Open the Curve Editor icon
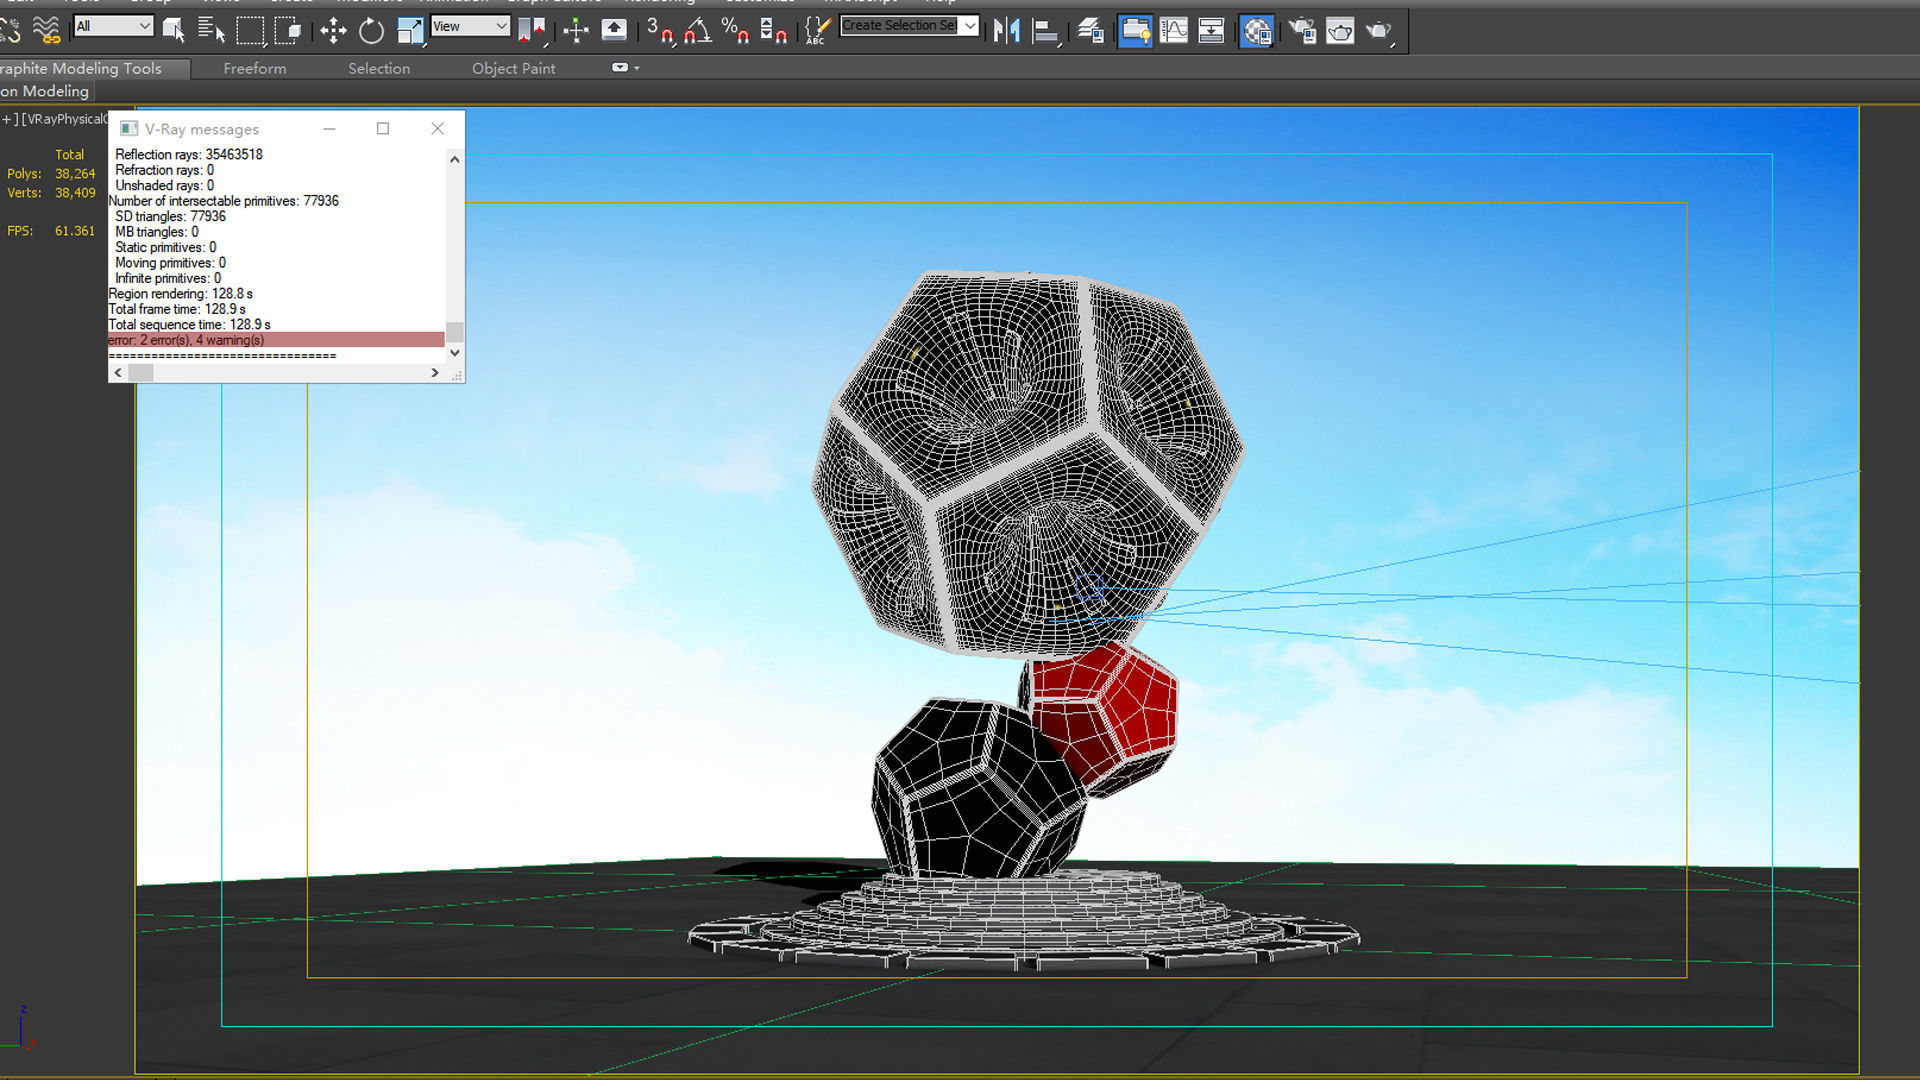Image resolution: width=1920 pixels, height=1080 pixels. (1174, 31)
